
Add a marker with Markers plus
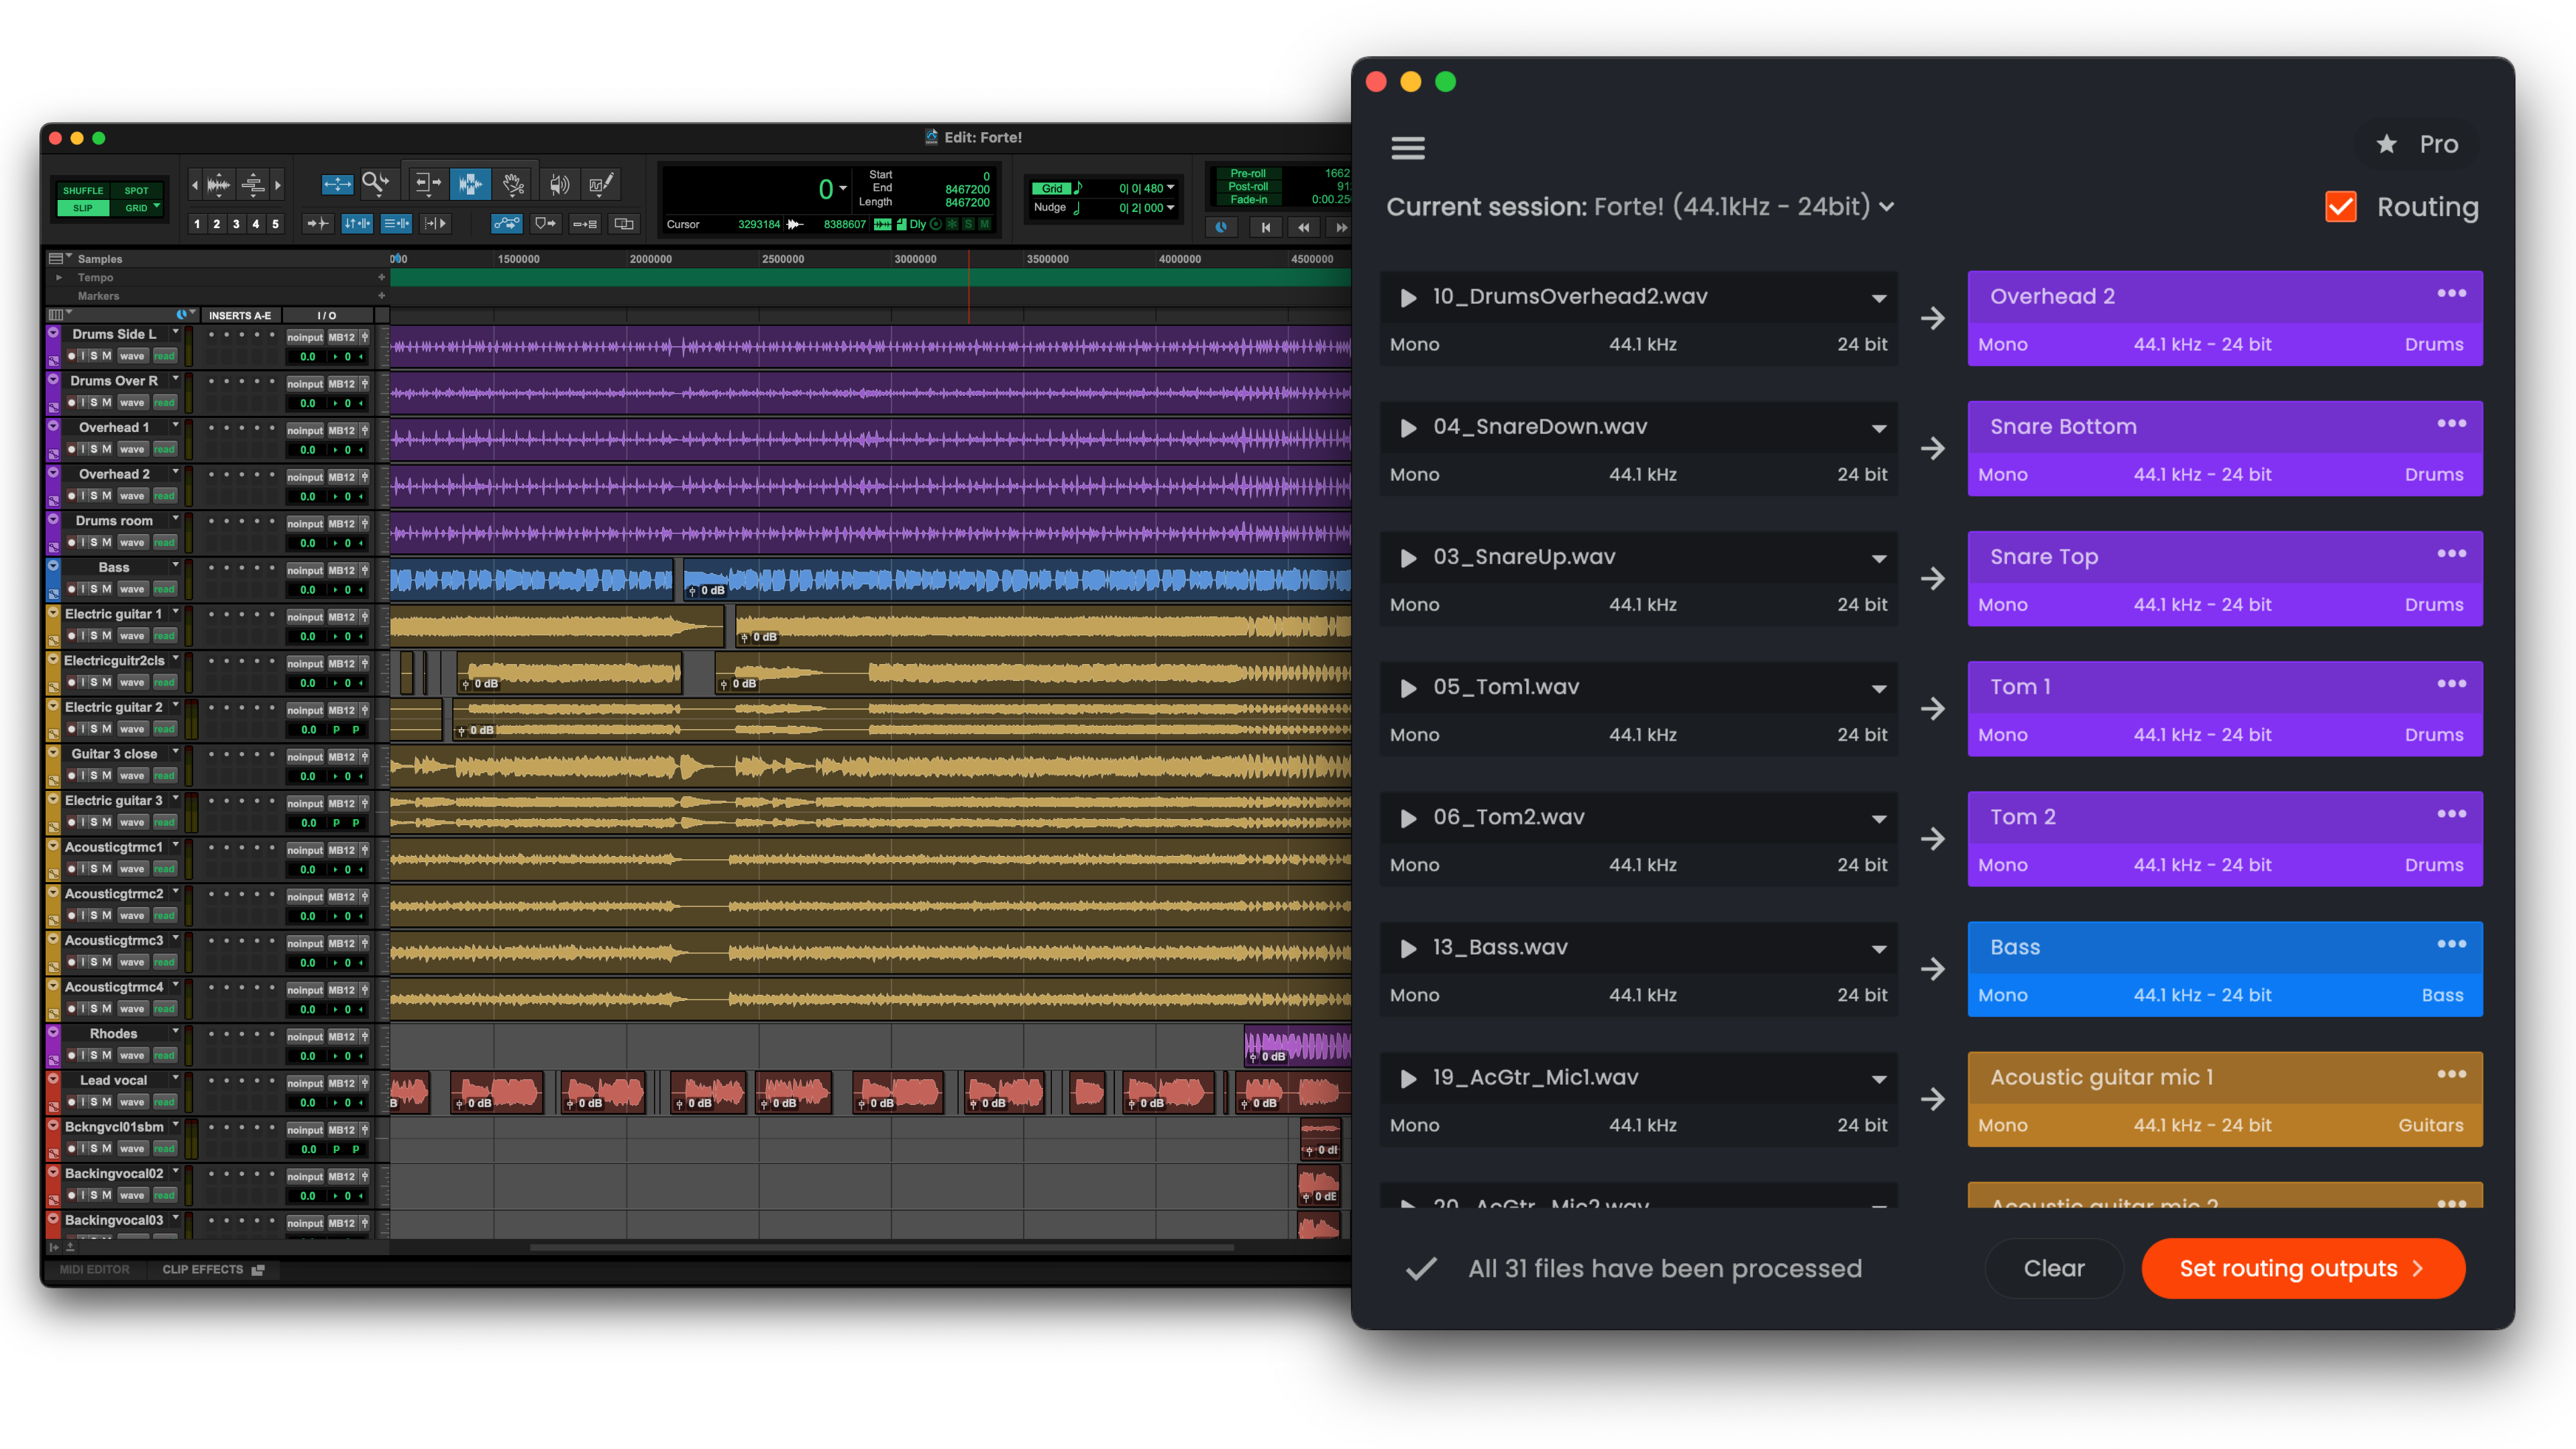click(381, 296)
